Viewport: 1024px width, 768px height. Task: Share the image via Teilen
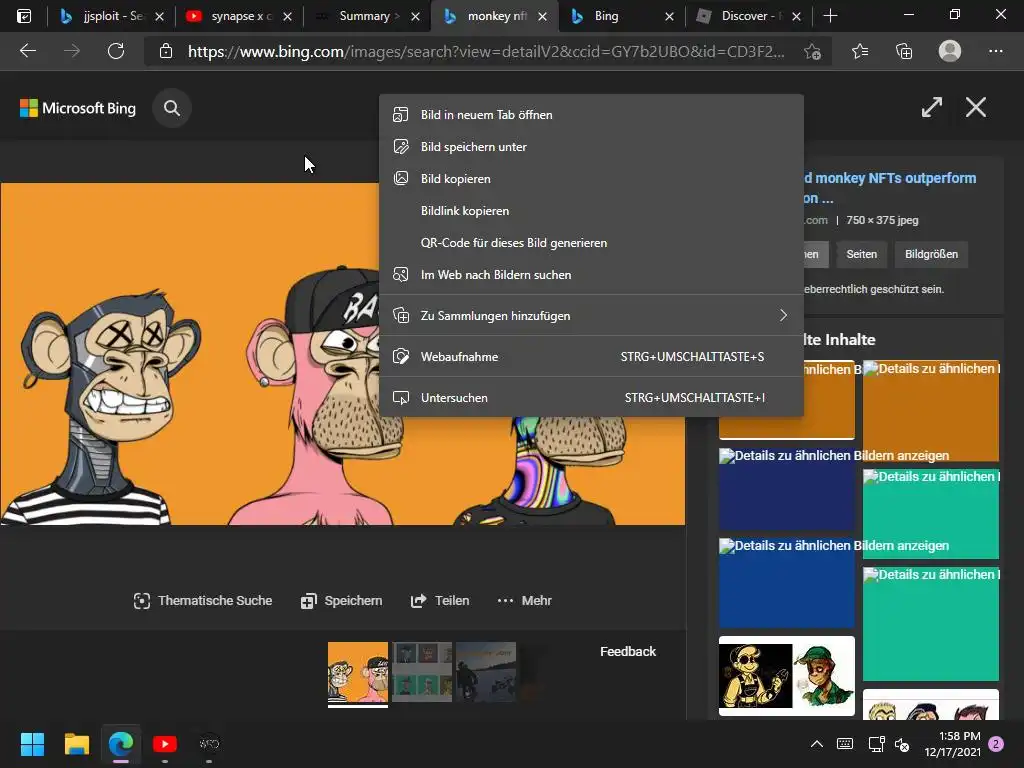pyautogui.click(x=440, y=601)
